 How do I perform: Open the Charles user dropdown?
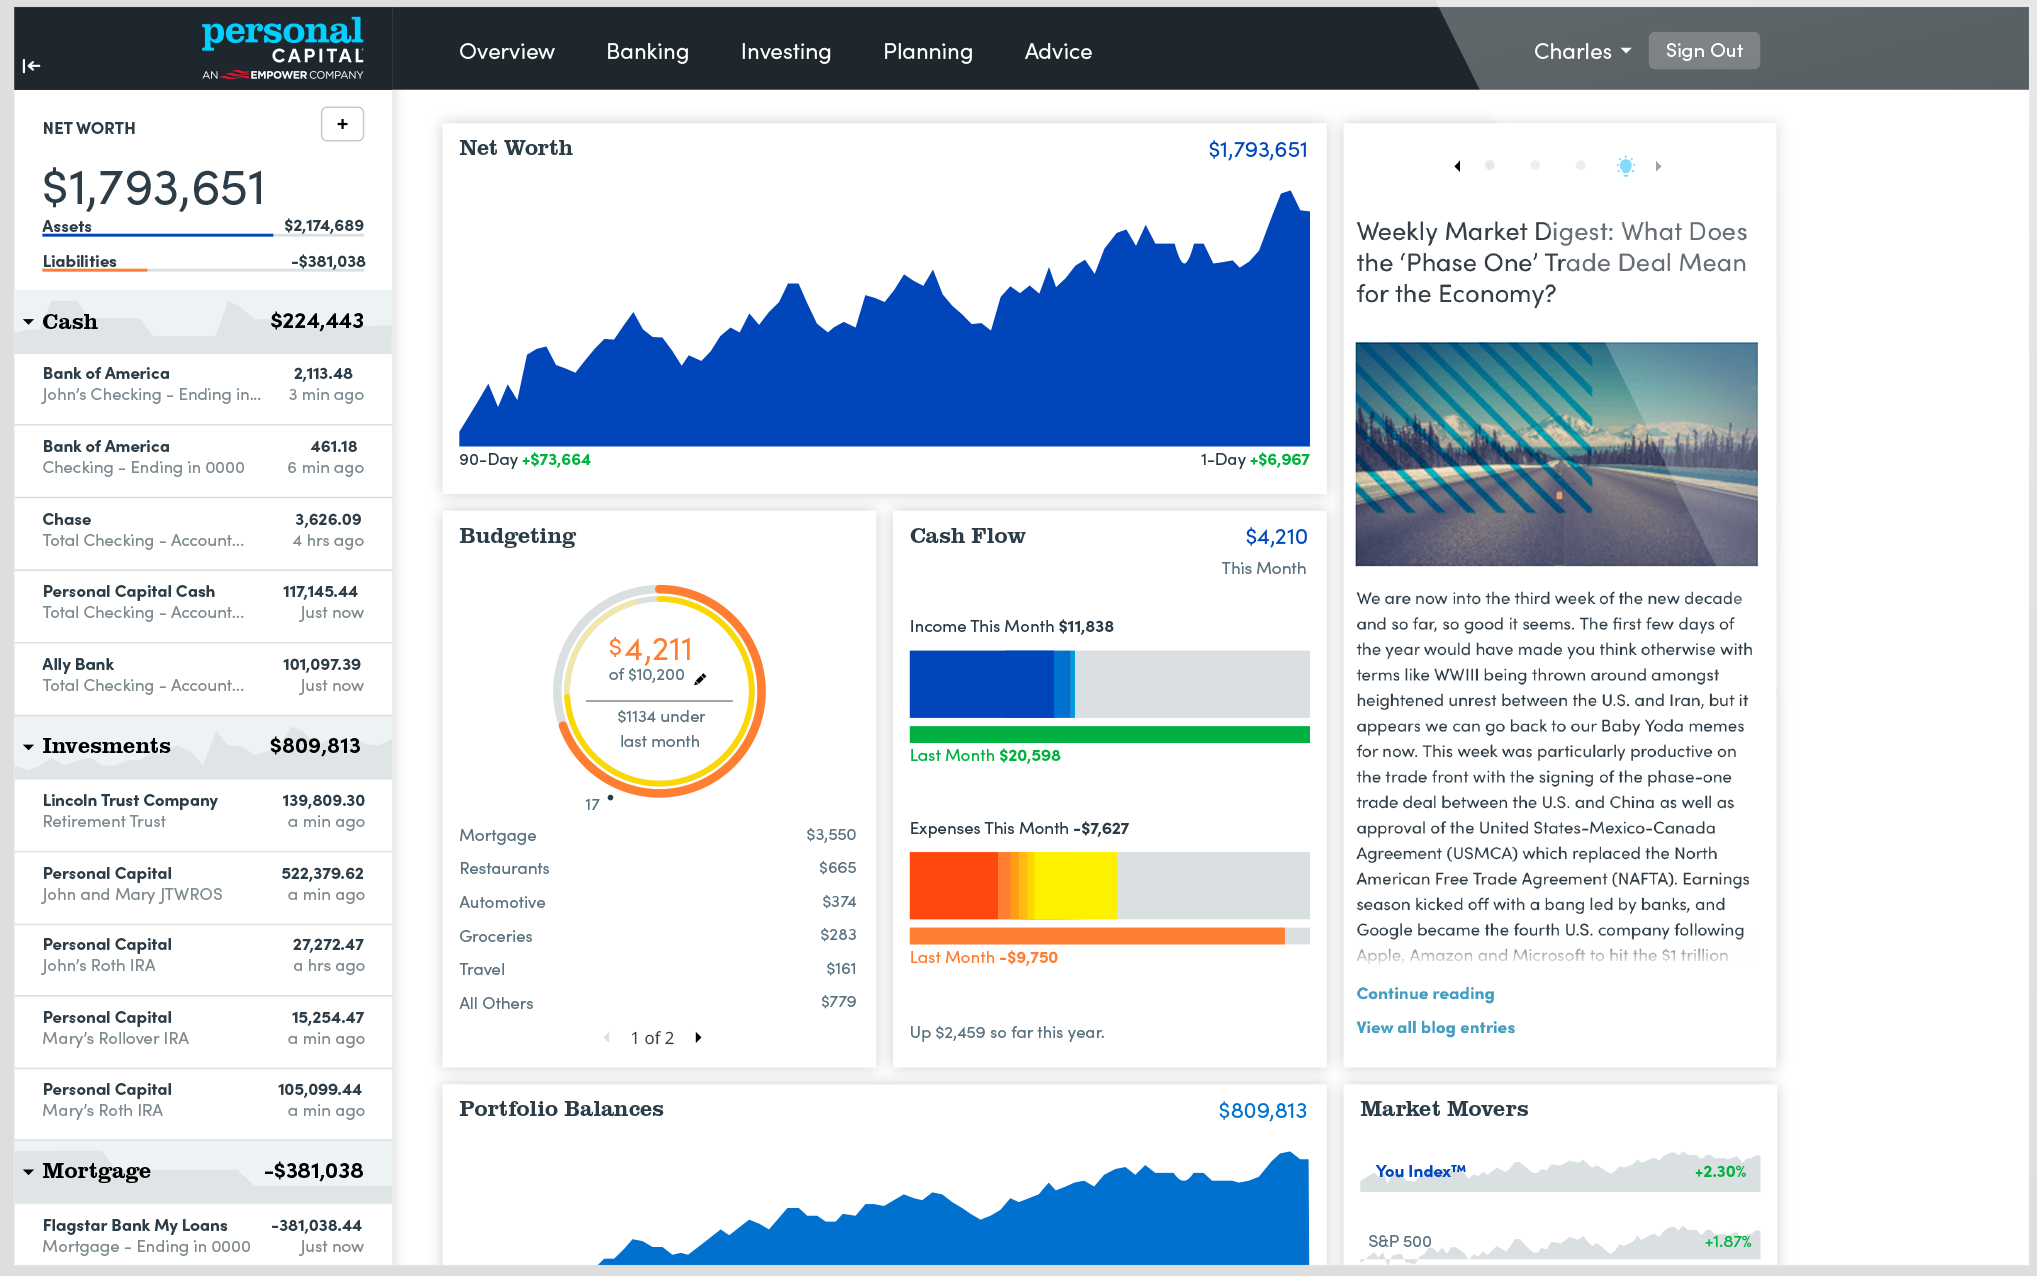click(x=1582, y=51)
